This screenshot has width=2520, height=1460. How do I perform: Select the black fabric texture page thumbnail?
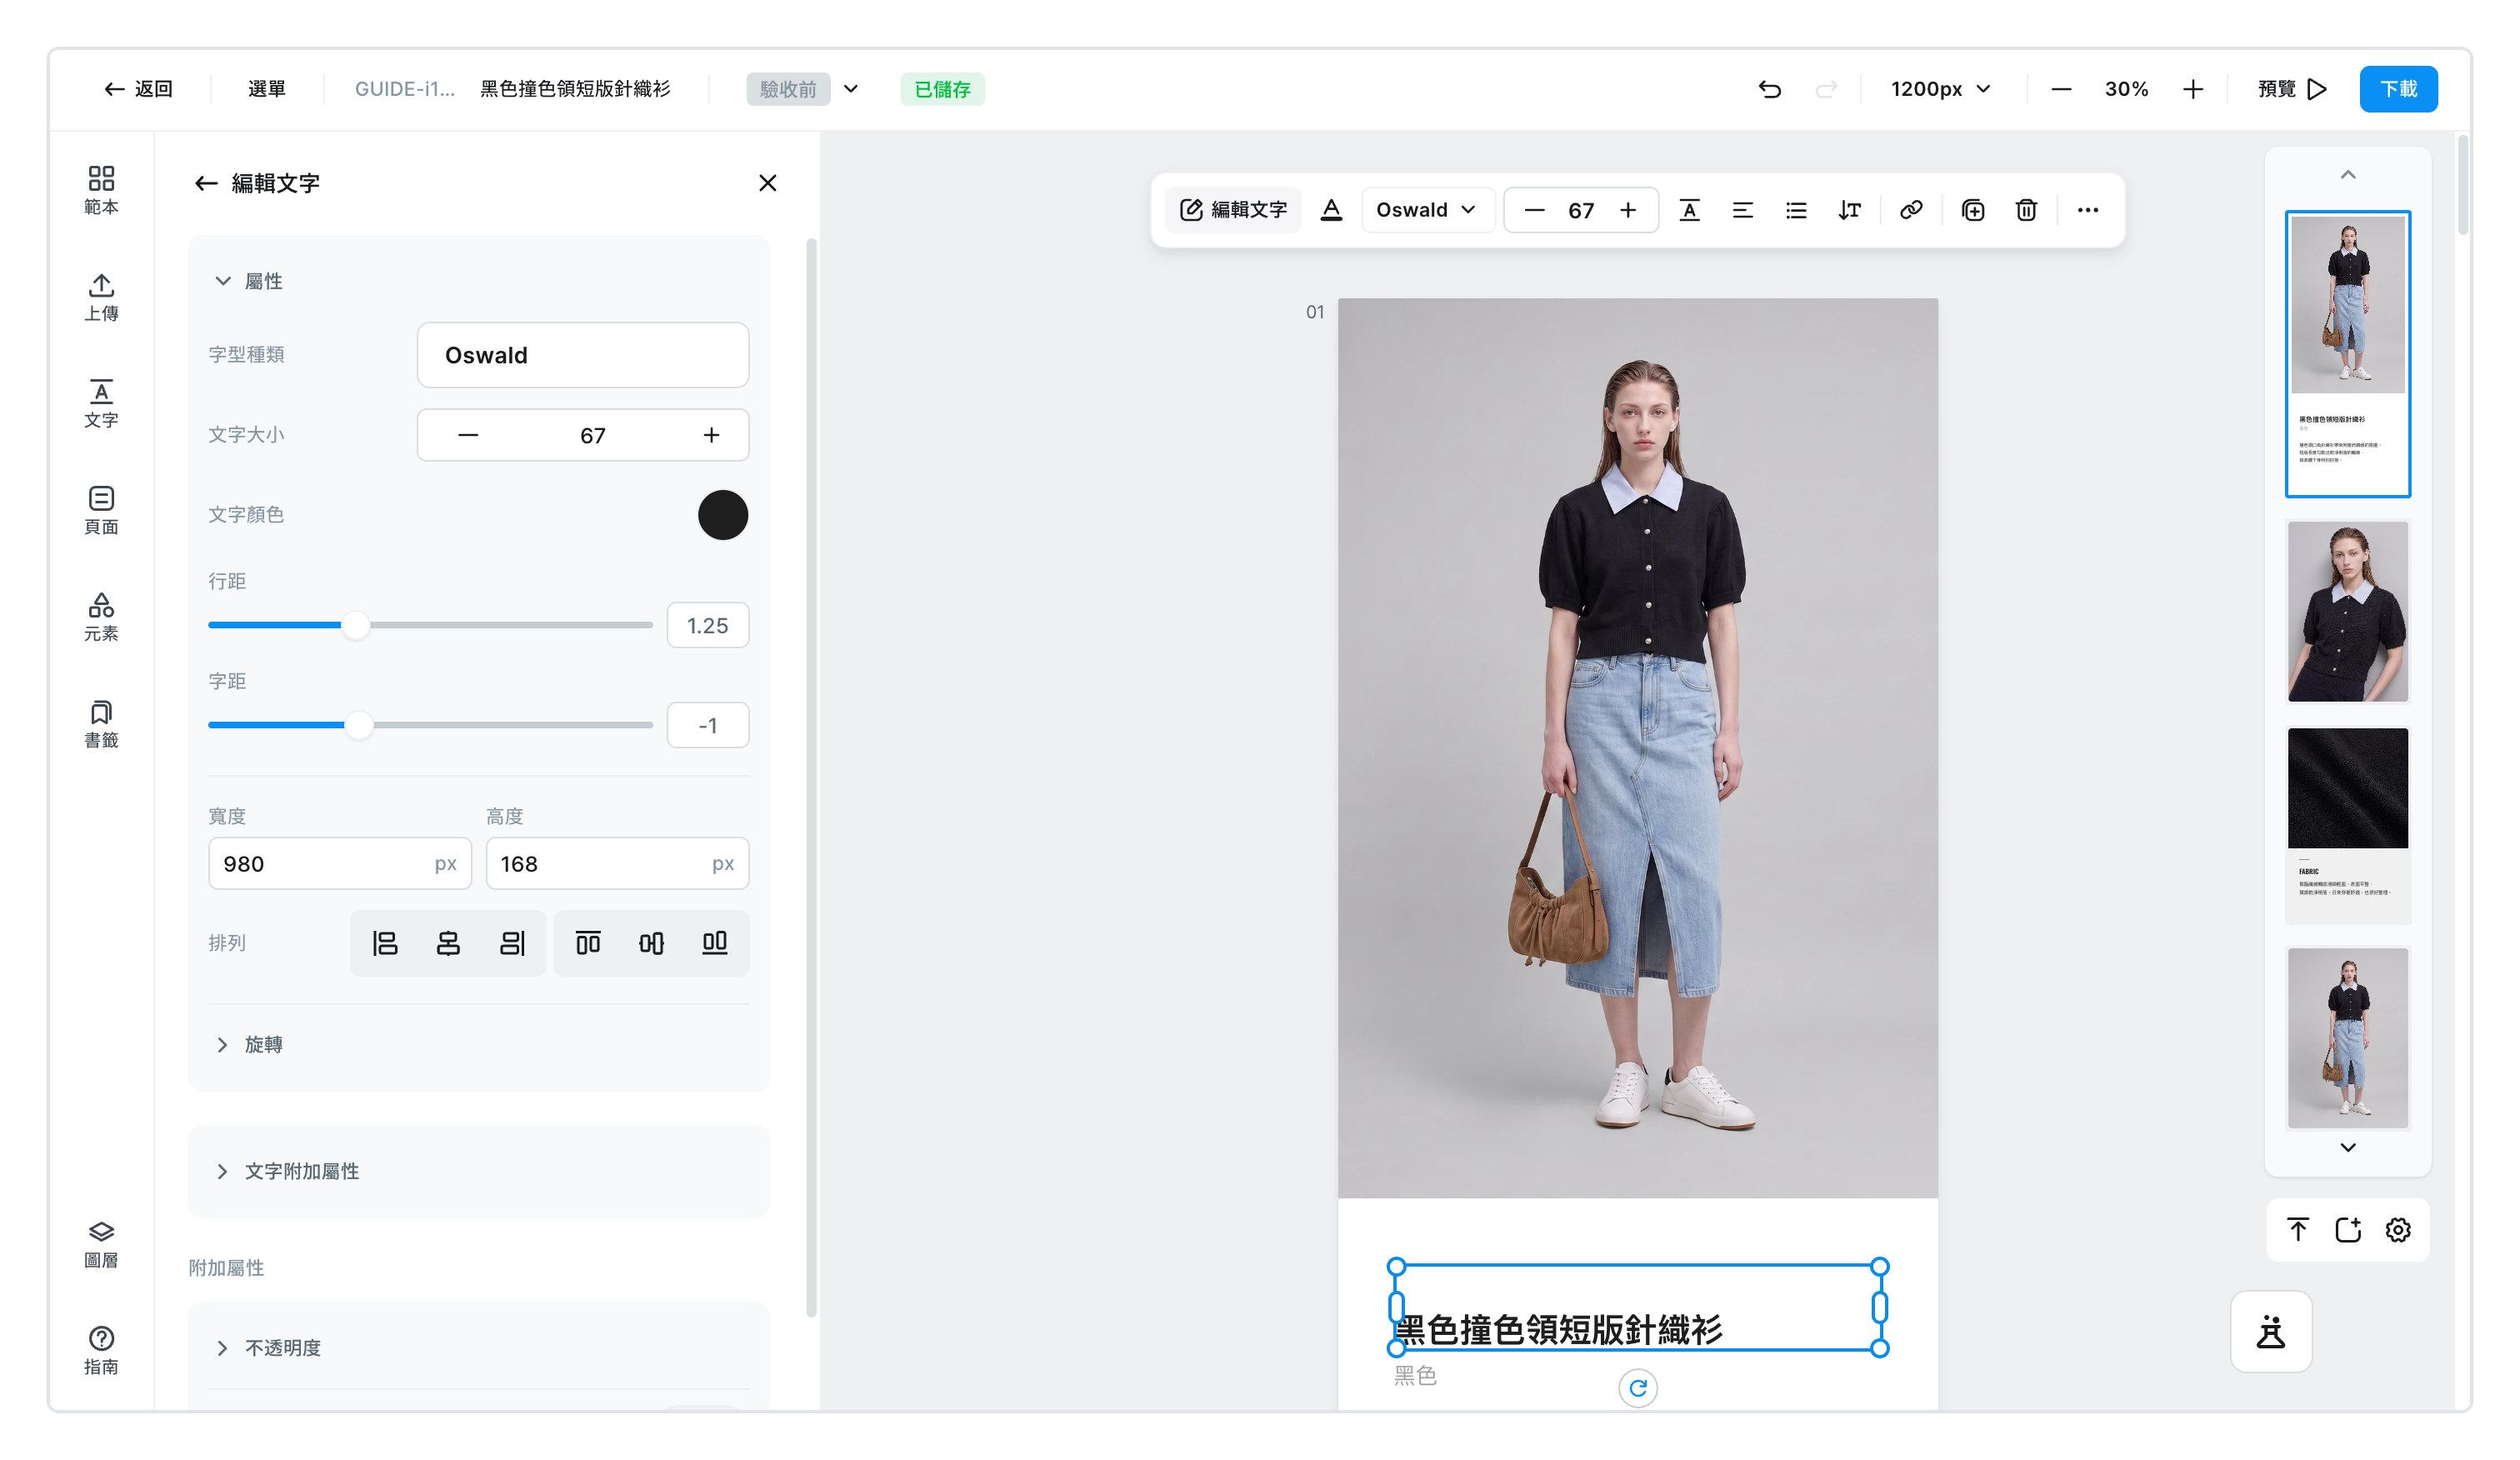point(2348,825)
